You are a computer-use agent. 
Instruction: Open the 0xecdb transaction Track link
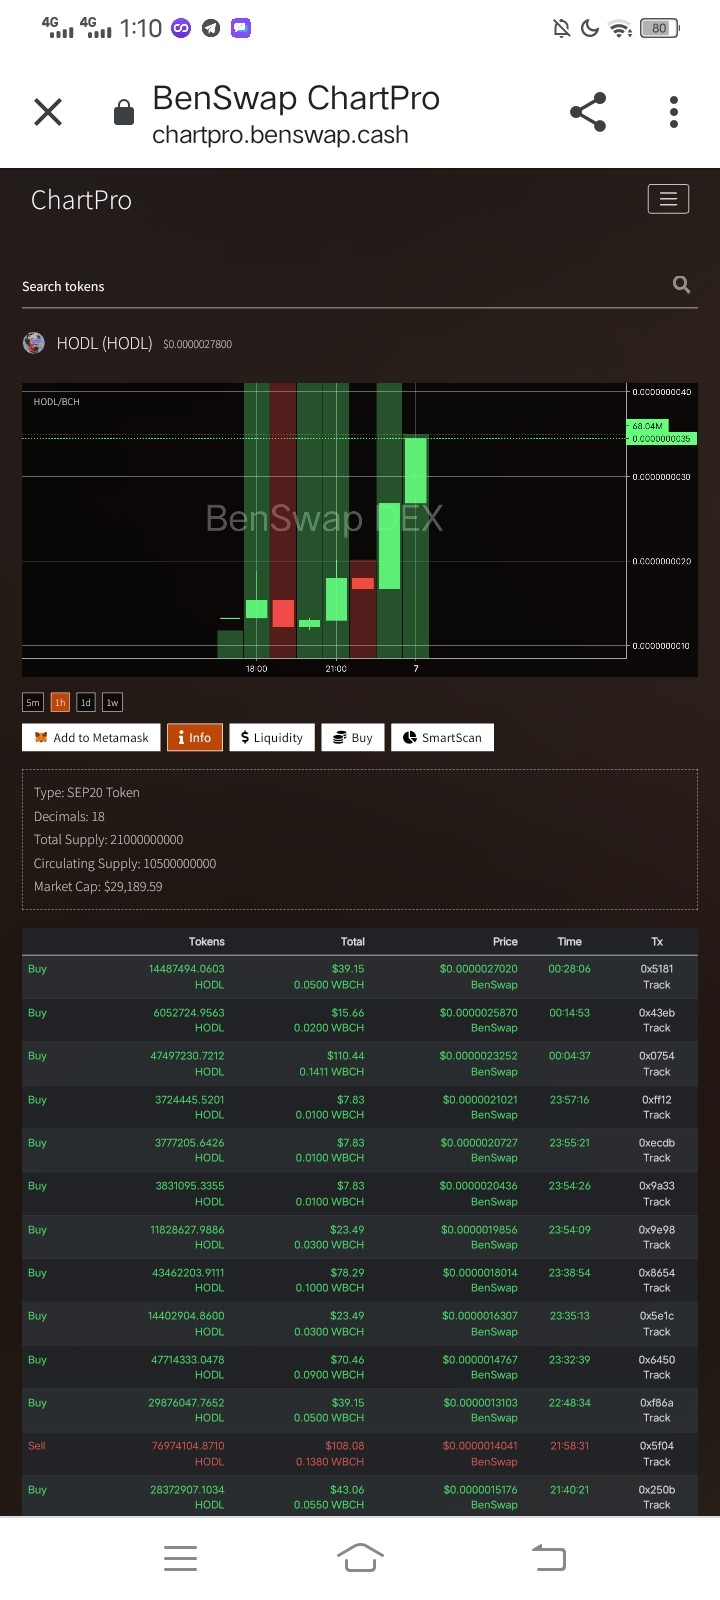click(657, 1158)
